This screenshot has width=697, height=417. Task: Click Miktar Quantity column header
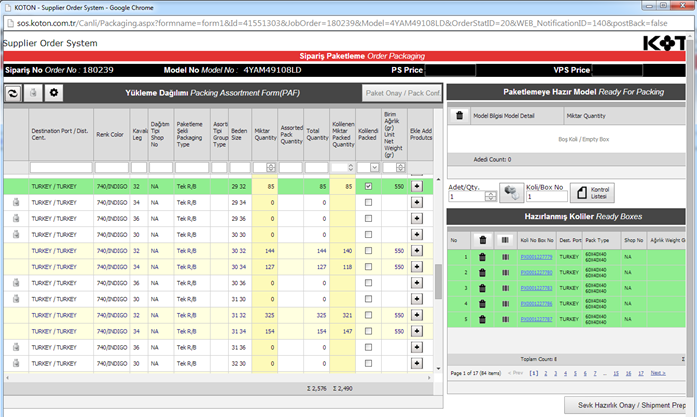[265, 134]
